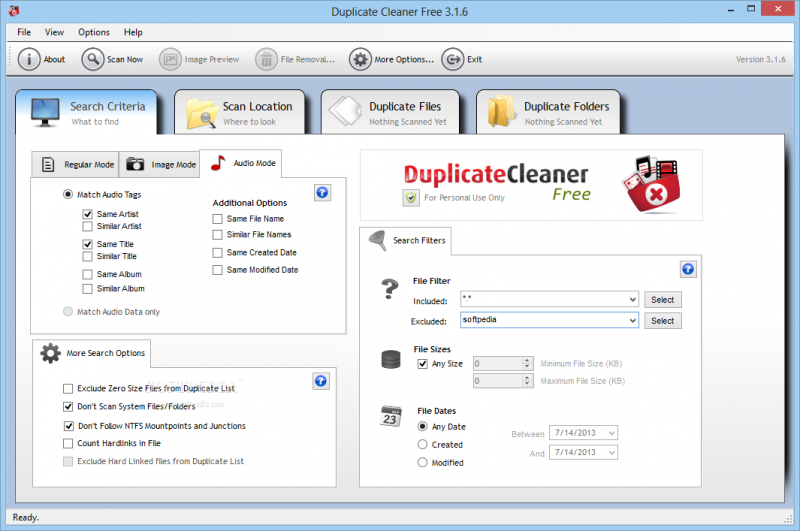Image resolution: width=800 pixels, height=531 pixels.
Task: Click Select button beside Excluded filter
Action: tap(662, 321)
